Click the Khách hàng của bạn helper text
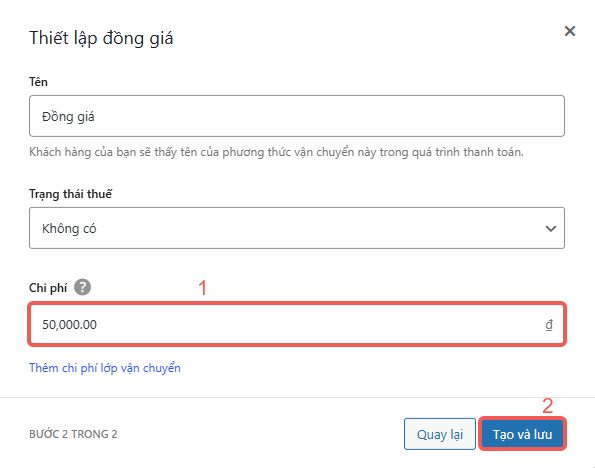 pyautogui.click(x=276, y=152)
